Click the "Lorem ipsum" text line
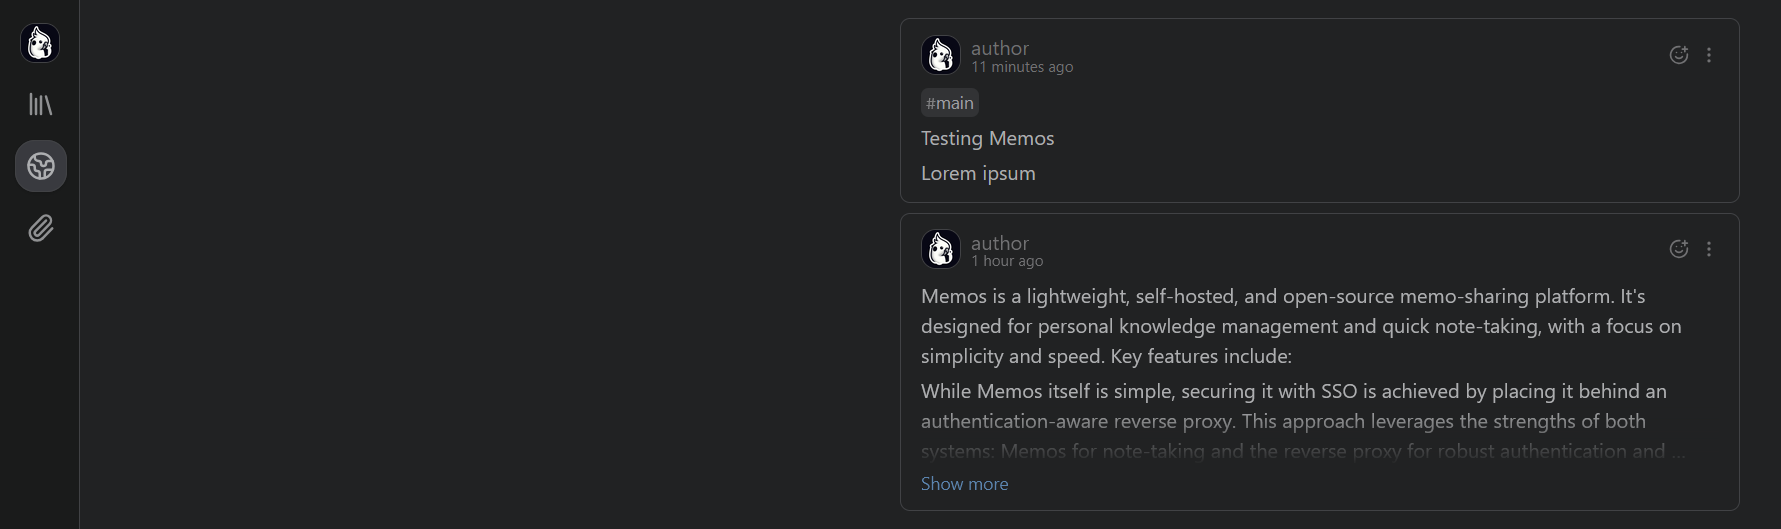Image resolution: width=1781 pixels, height=529 pixels. coord(978,173)
